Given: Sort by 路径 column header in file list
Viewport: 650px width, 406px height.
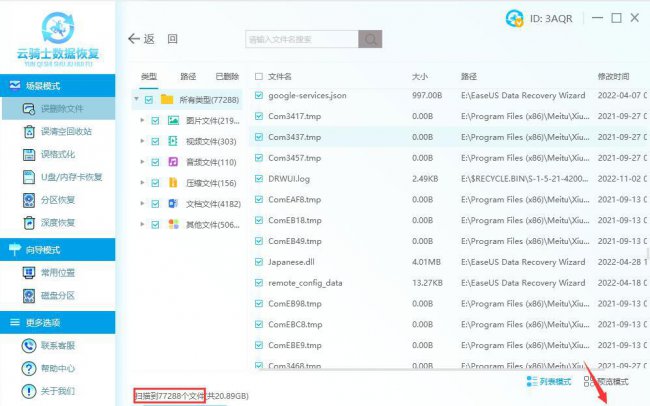Looking at the screenshot, I should [469, 76].
